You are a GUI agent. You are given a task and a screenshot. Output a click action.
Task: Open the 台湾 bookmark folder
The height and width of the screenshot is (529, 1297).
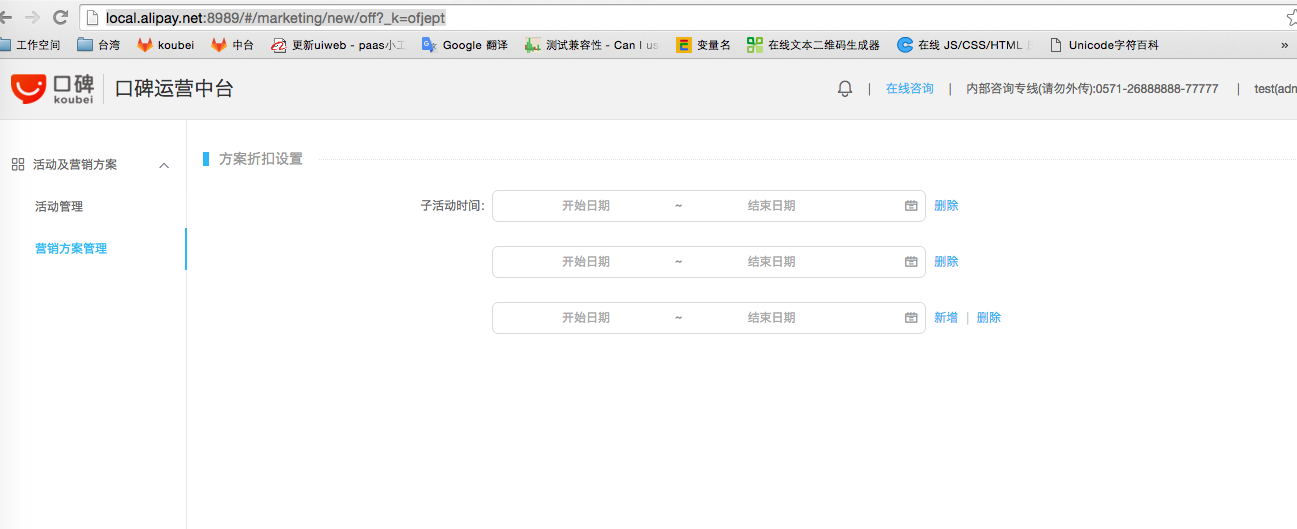[98, 45]
